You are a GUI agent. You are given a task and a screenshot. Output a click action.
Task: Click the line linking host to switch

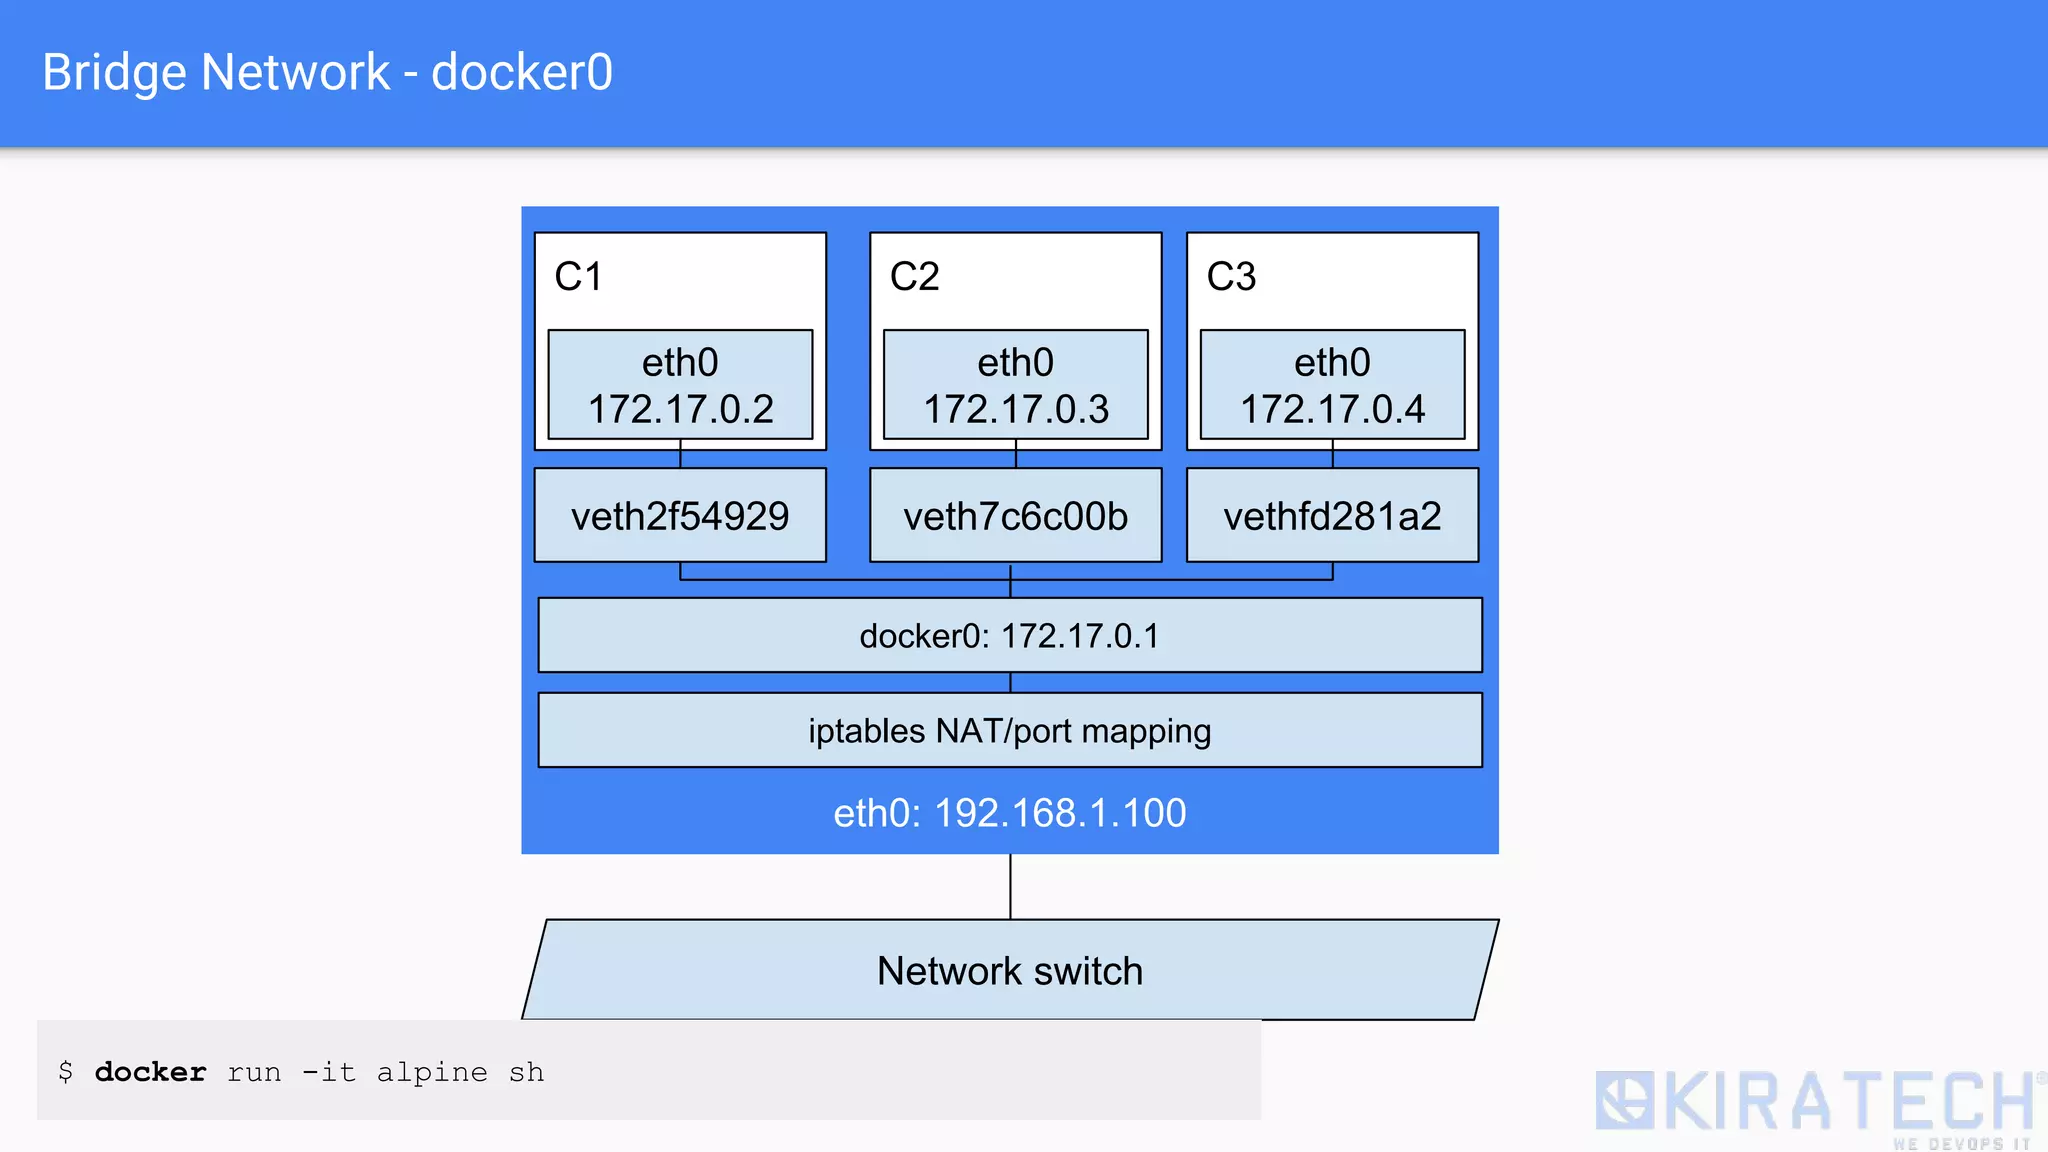point(1010,886)
